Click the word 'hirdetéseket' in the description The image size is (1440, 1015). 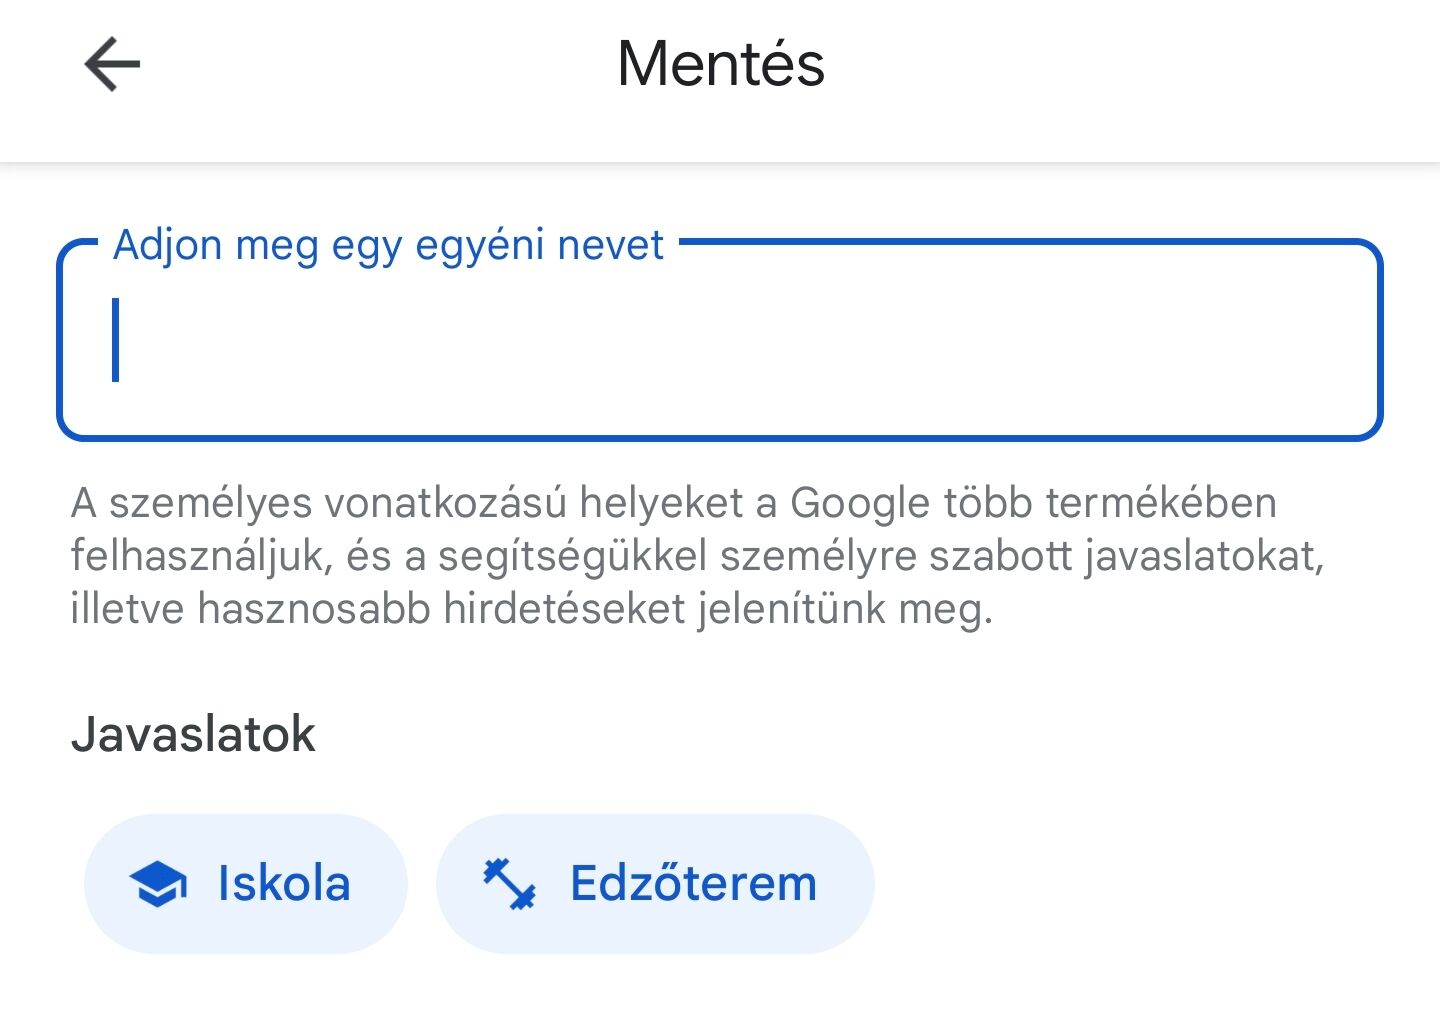[564, 609]
